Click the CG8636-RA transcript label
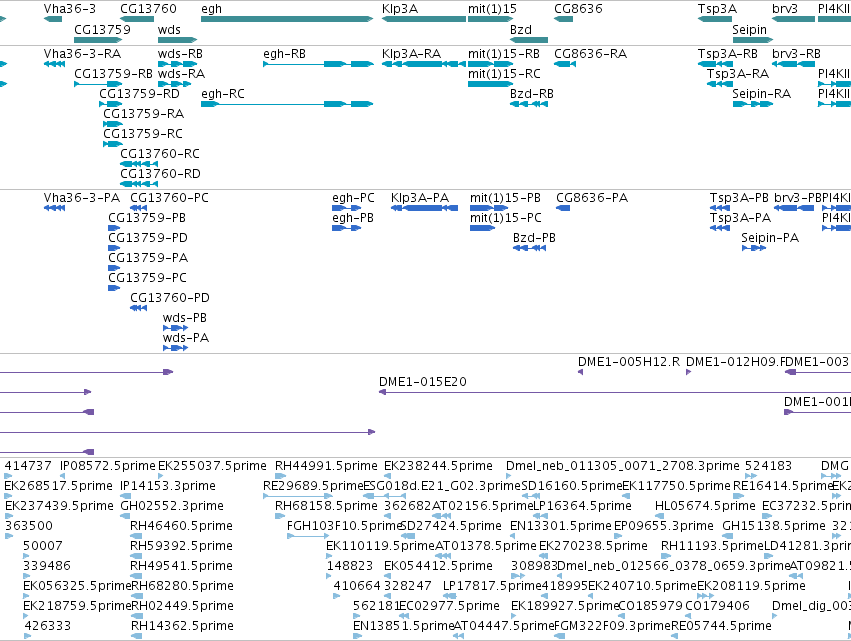 point(590,54)
